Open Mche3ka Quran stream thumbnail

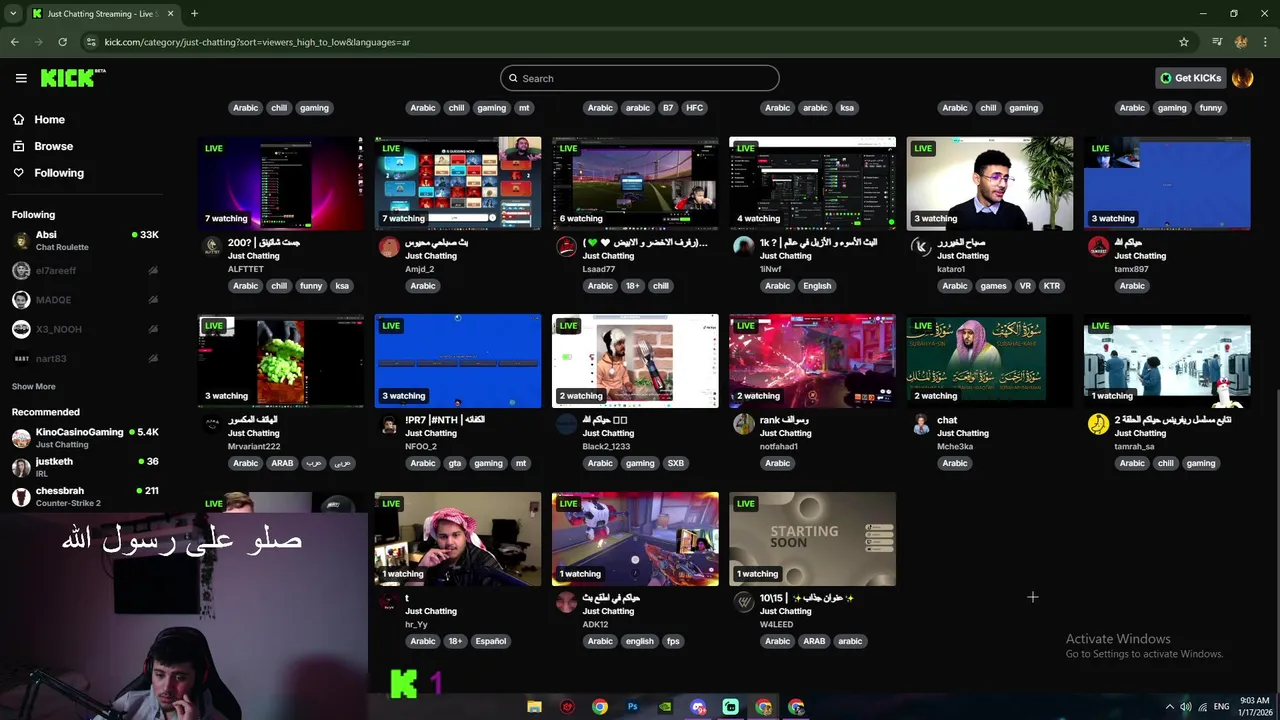(x=990, y=361)
